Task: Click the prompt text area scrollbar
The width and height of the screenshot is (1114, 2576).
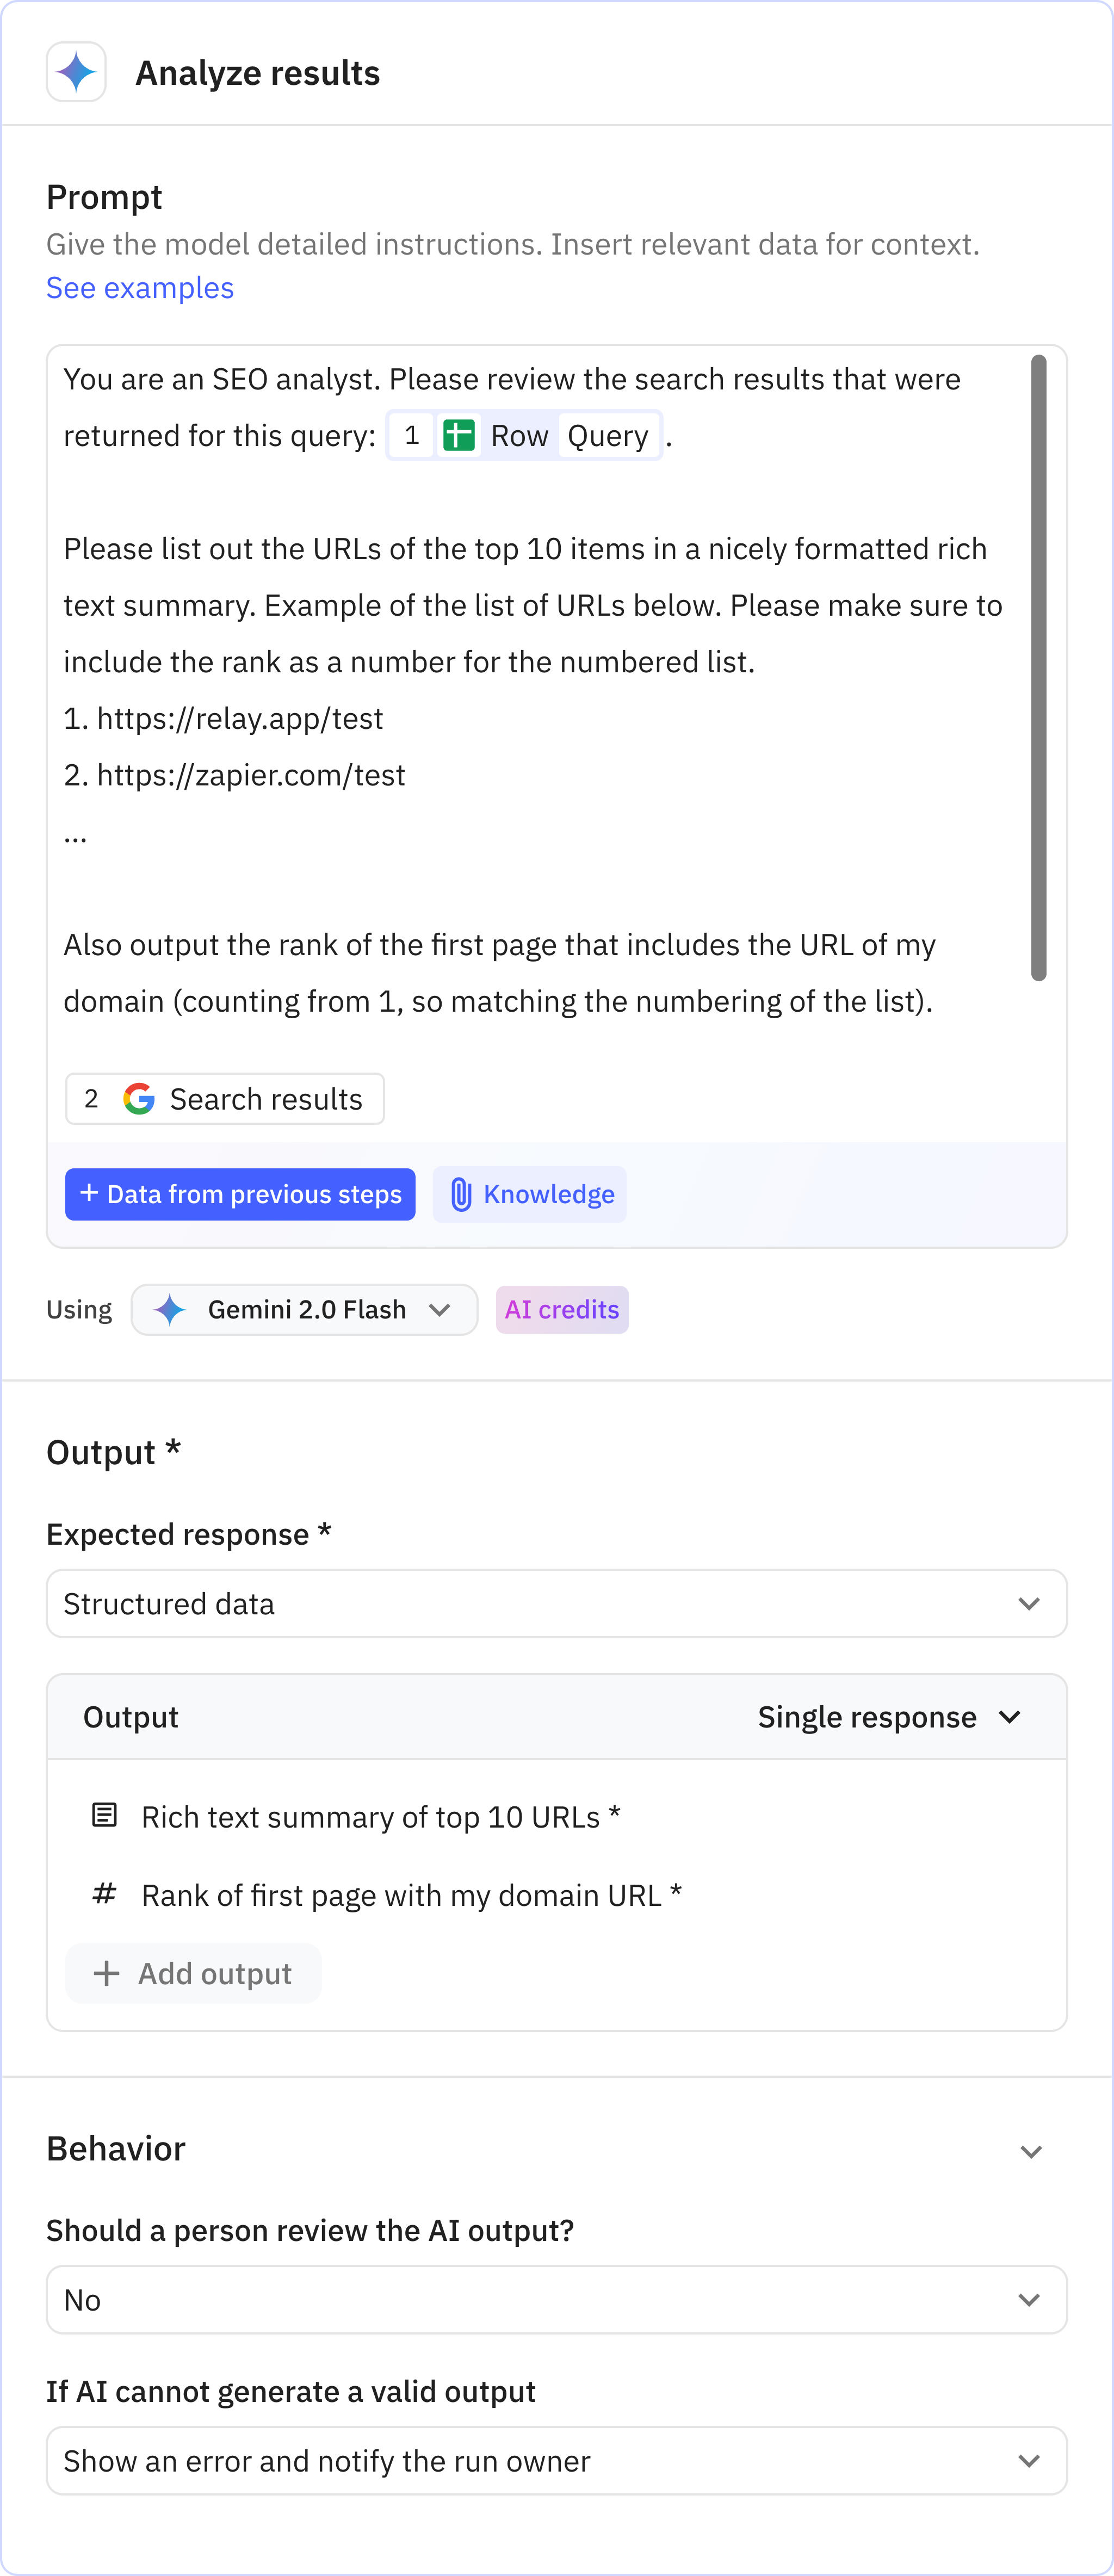Action: [1038, 667]
